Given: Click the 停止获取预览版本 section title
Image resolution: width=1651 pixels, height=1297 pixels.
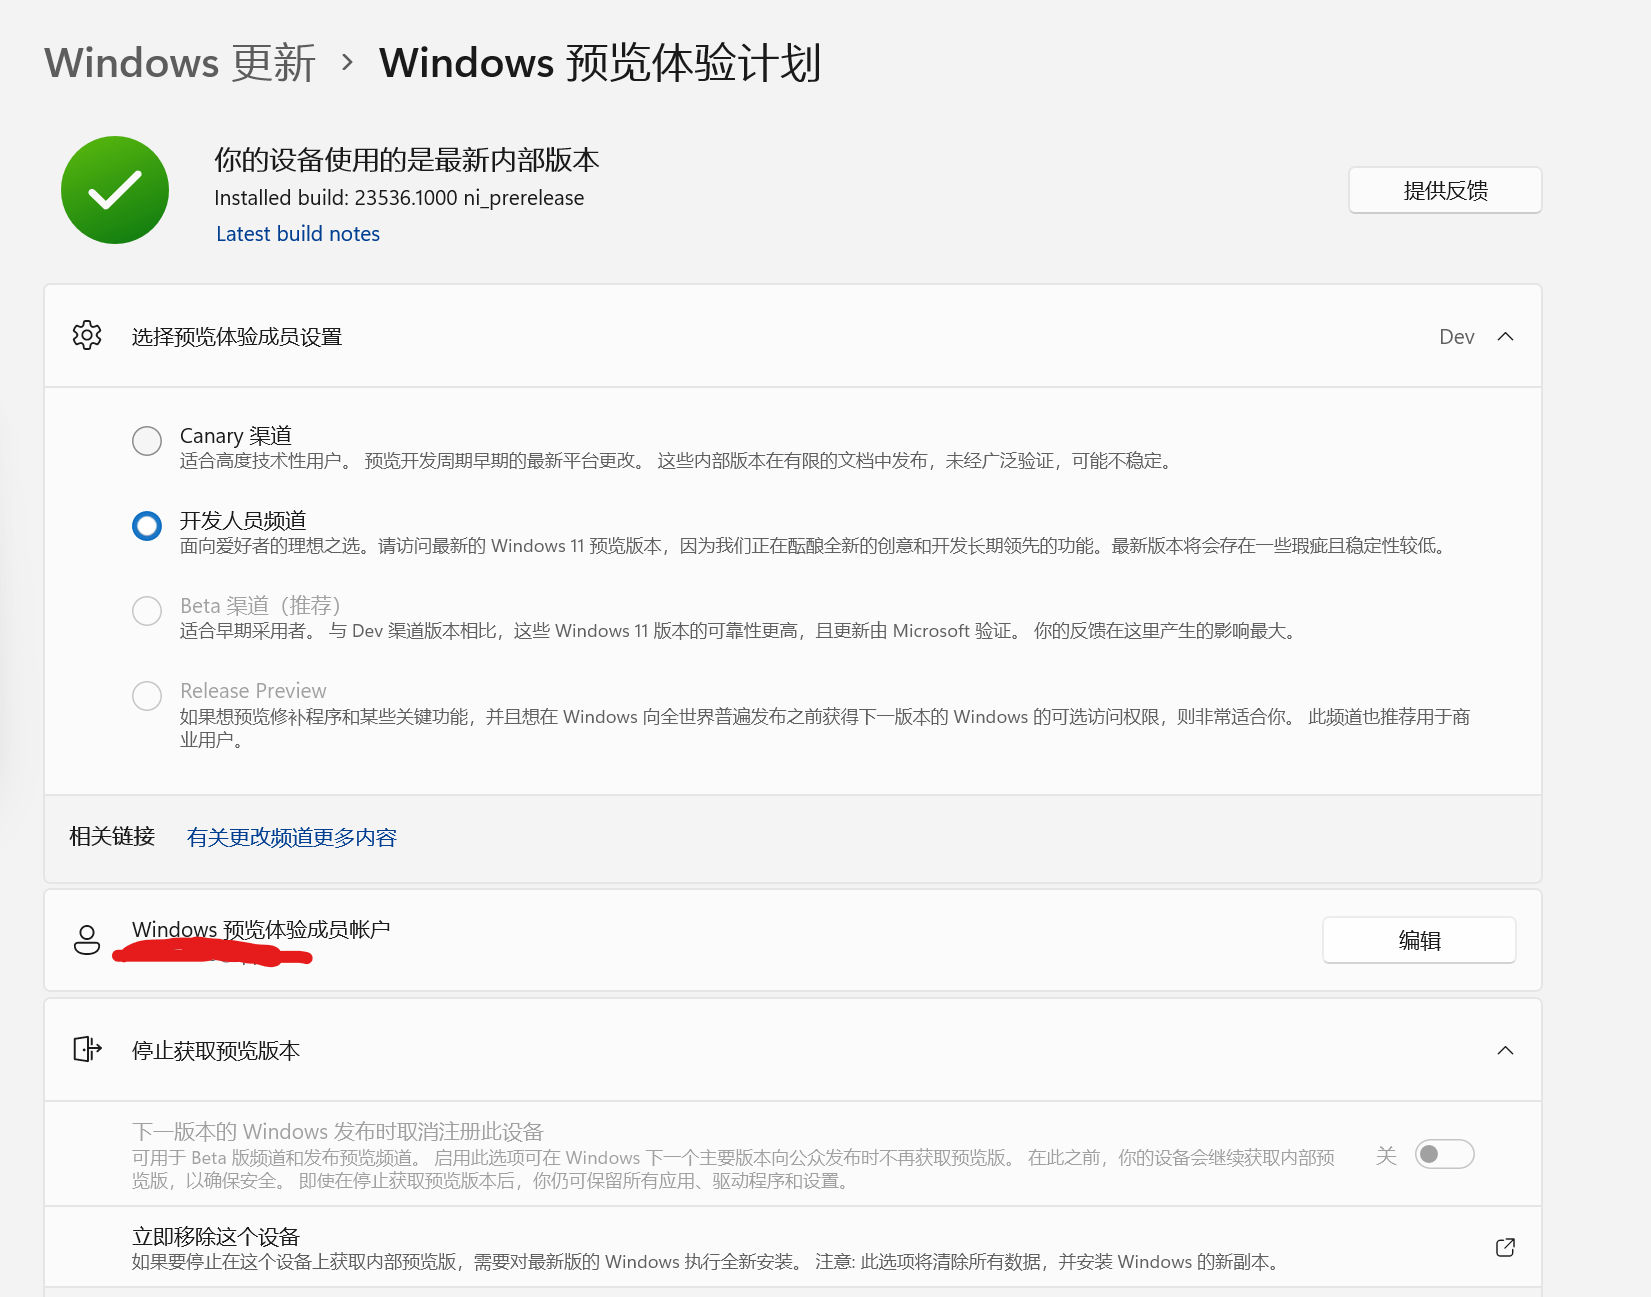Looking at the screenshot, I should 216,1051.
